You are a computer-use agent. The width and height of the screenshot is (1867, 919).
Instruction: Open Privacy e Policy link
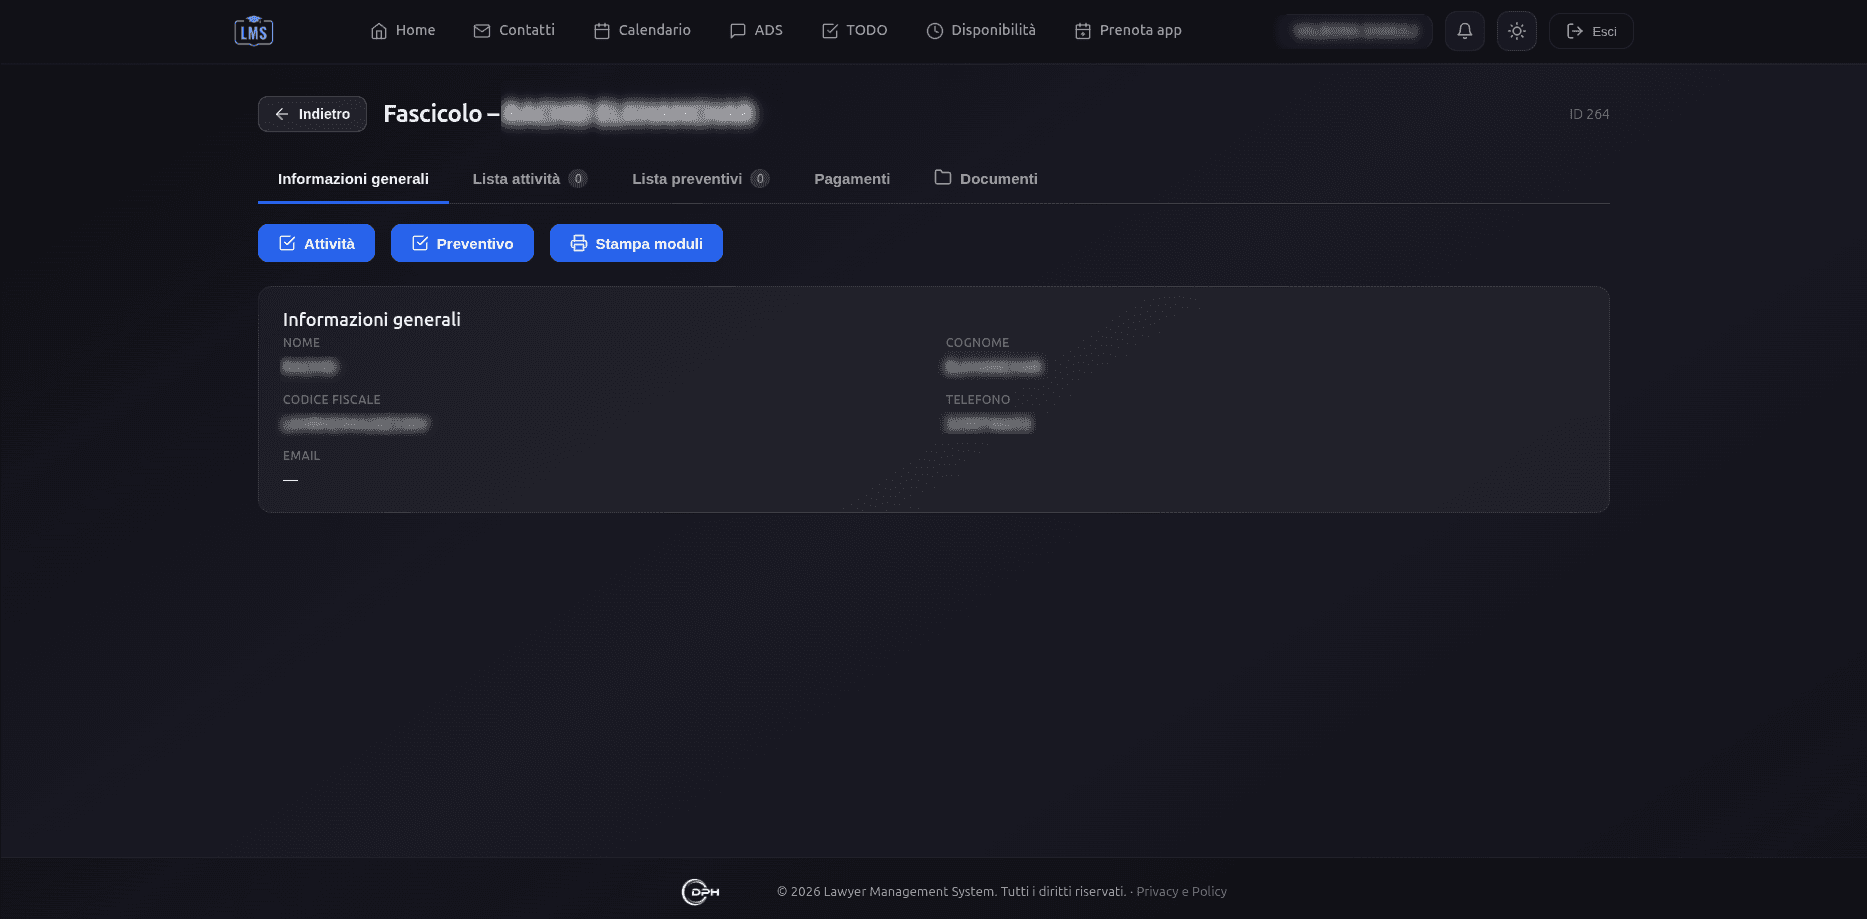coord(1181,892)
